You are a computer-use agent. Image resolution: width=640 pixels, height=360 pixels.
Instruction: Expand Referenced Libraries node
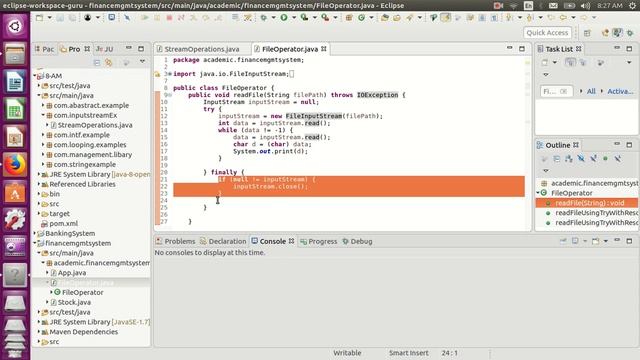pyautogui.click(x=39, y=184)
